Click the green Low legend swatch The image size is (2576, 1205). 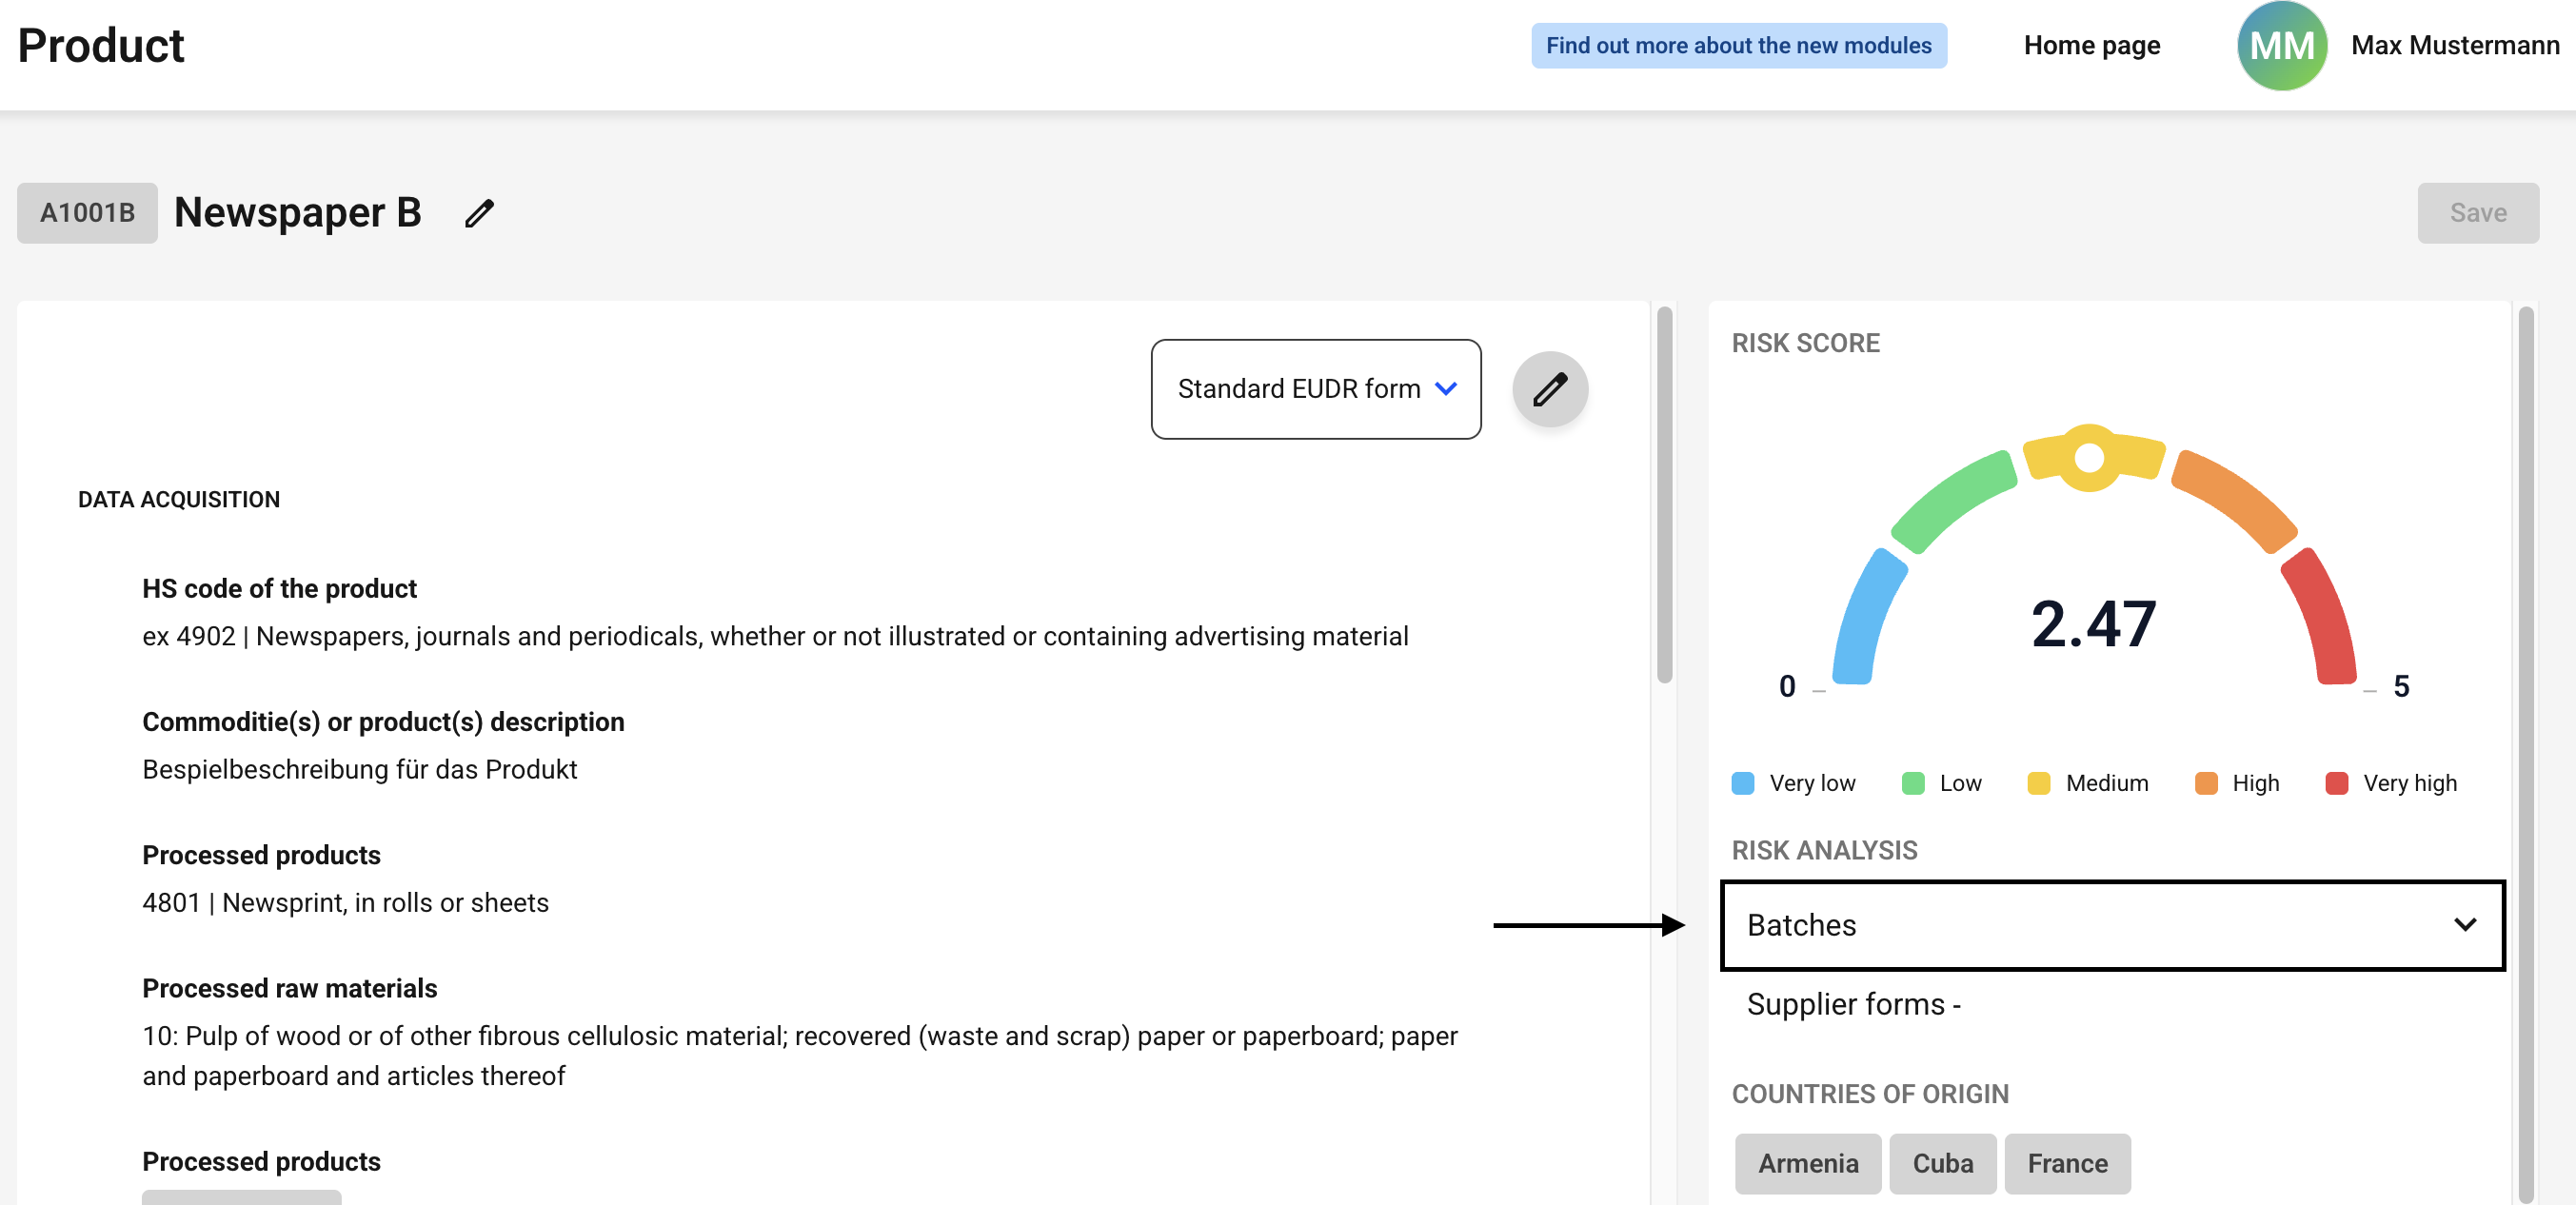tap(1912, 783)
